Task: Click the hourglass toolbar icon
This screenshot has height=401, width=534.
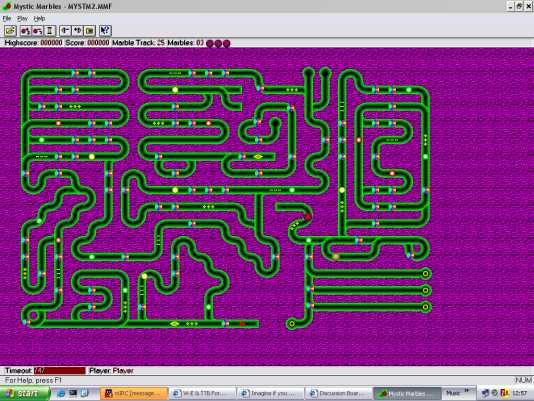Action: (50, 31)
